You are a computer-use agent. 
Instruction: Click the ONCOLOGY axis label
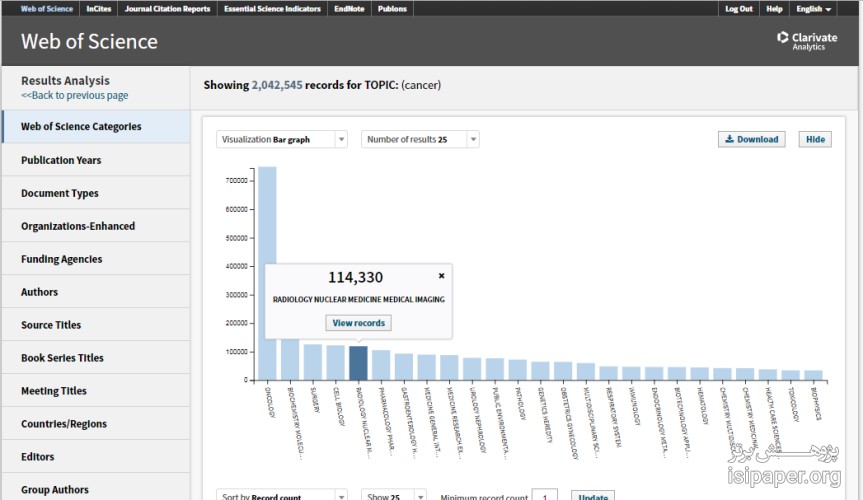pos(270,402)
